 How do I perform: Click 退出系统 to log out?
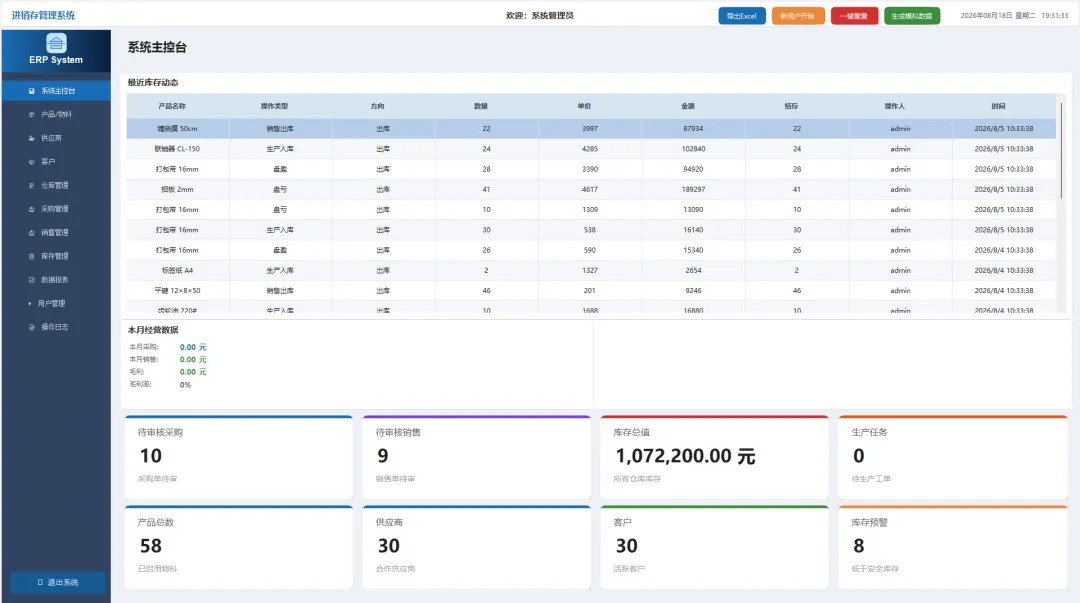click(58, 582)
